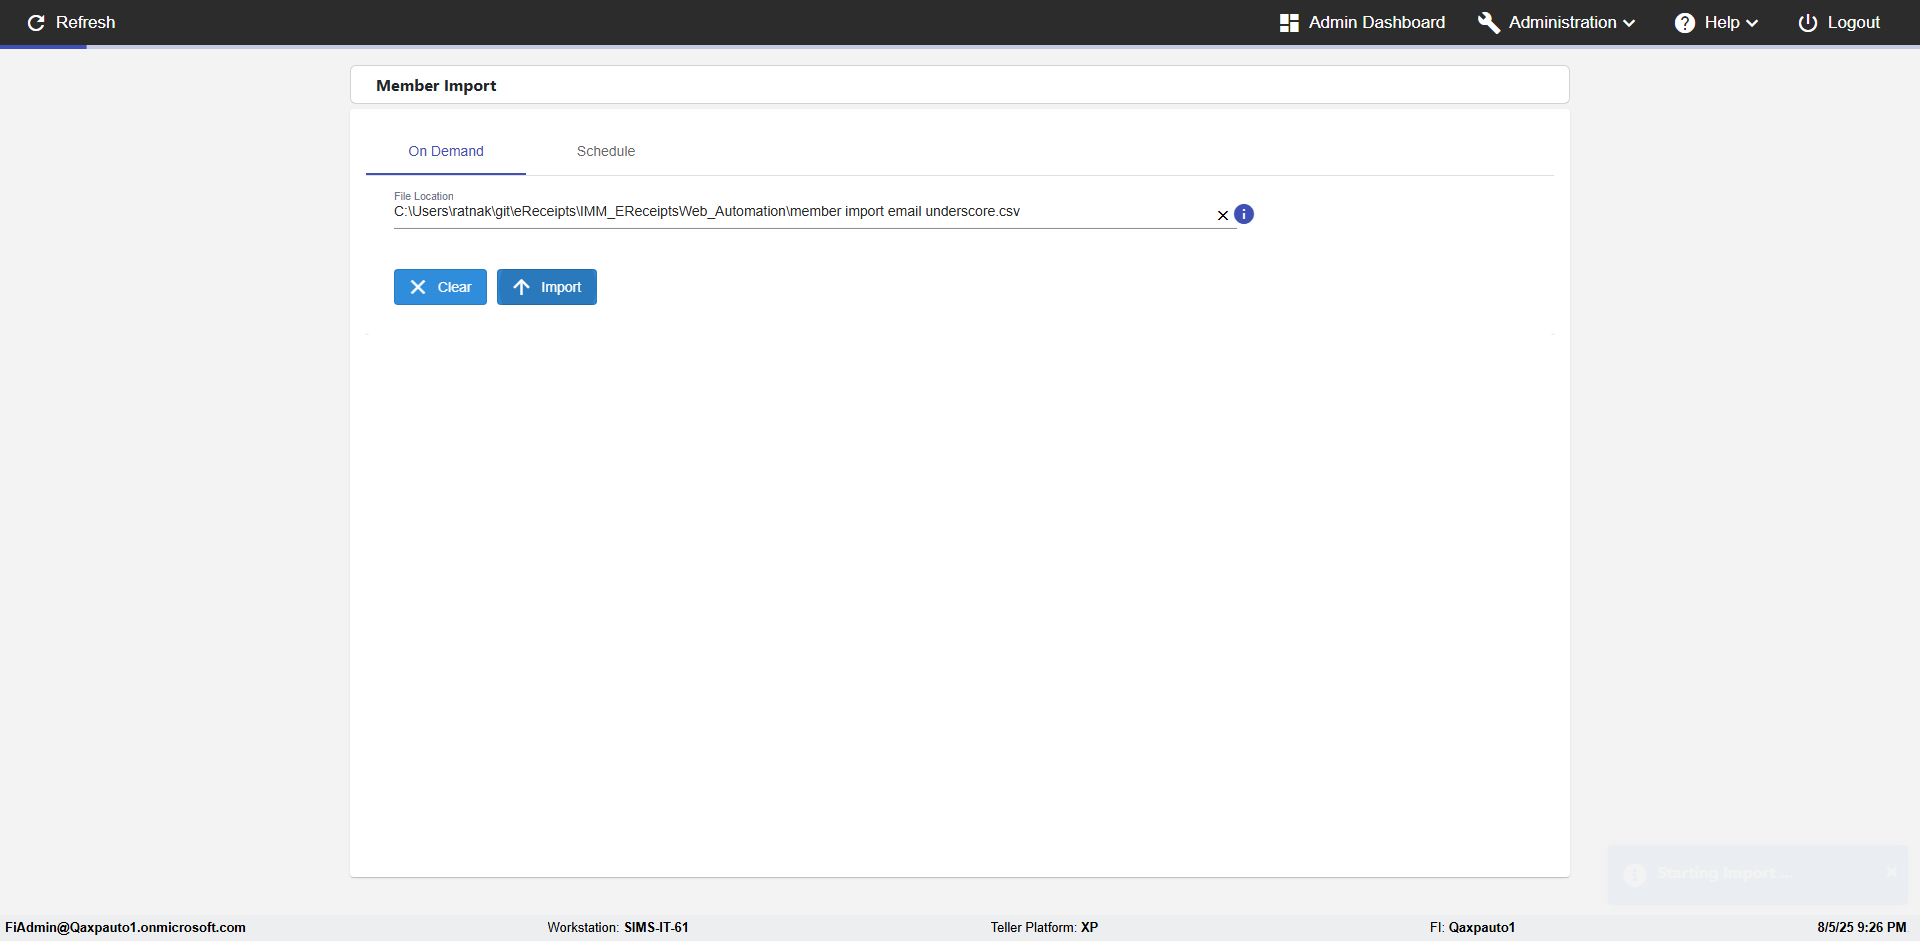
Task: Expand the Help menu
Action: point(1716,22)
